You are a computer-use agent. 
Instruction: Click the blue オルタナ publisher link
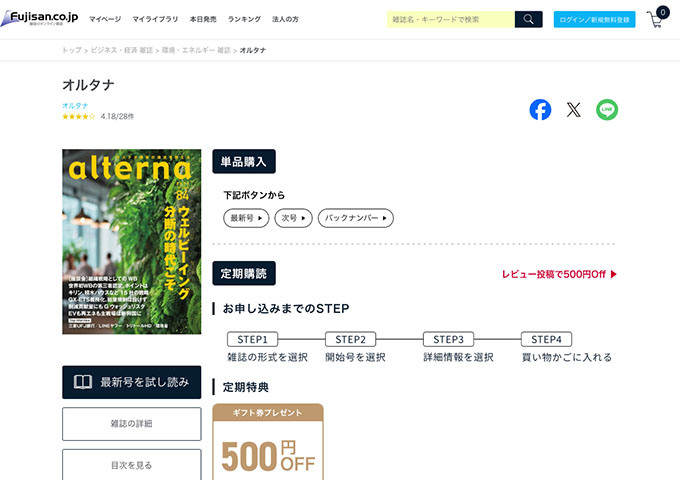75,105
